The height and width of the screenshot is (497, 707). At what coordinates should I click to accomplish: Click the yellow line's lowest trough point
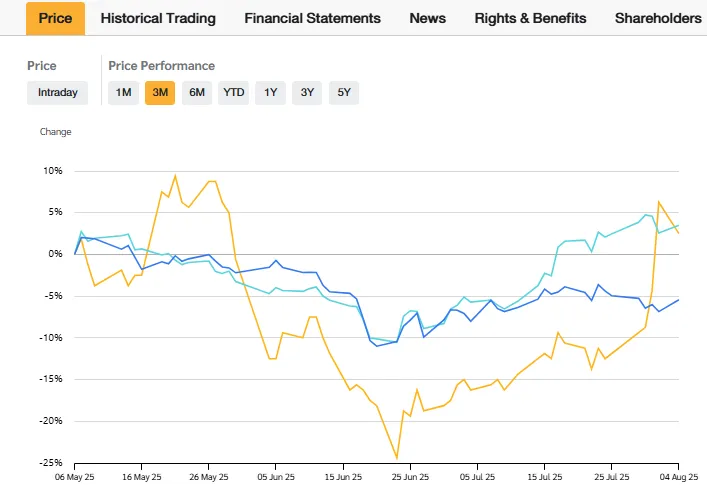(x=397, y=459)
